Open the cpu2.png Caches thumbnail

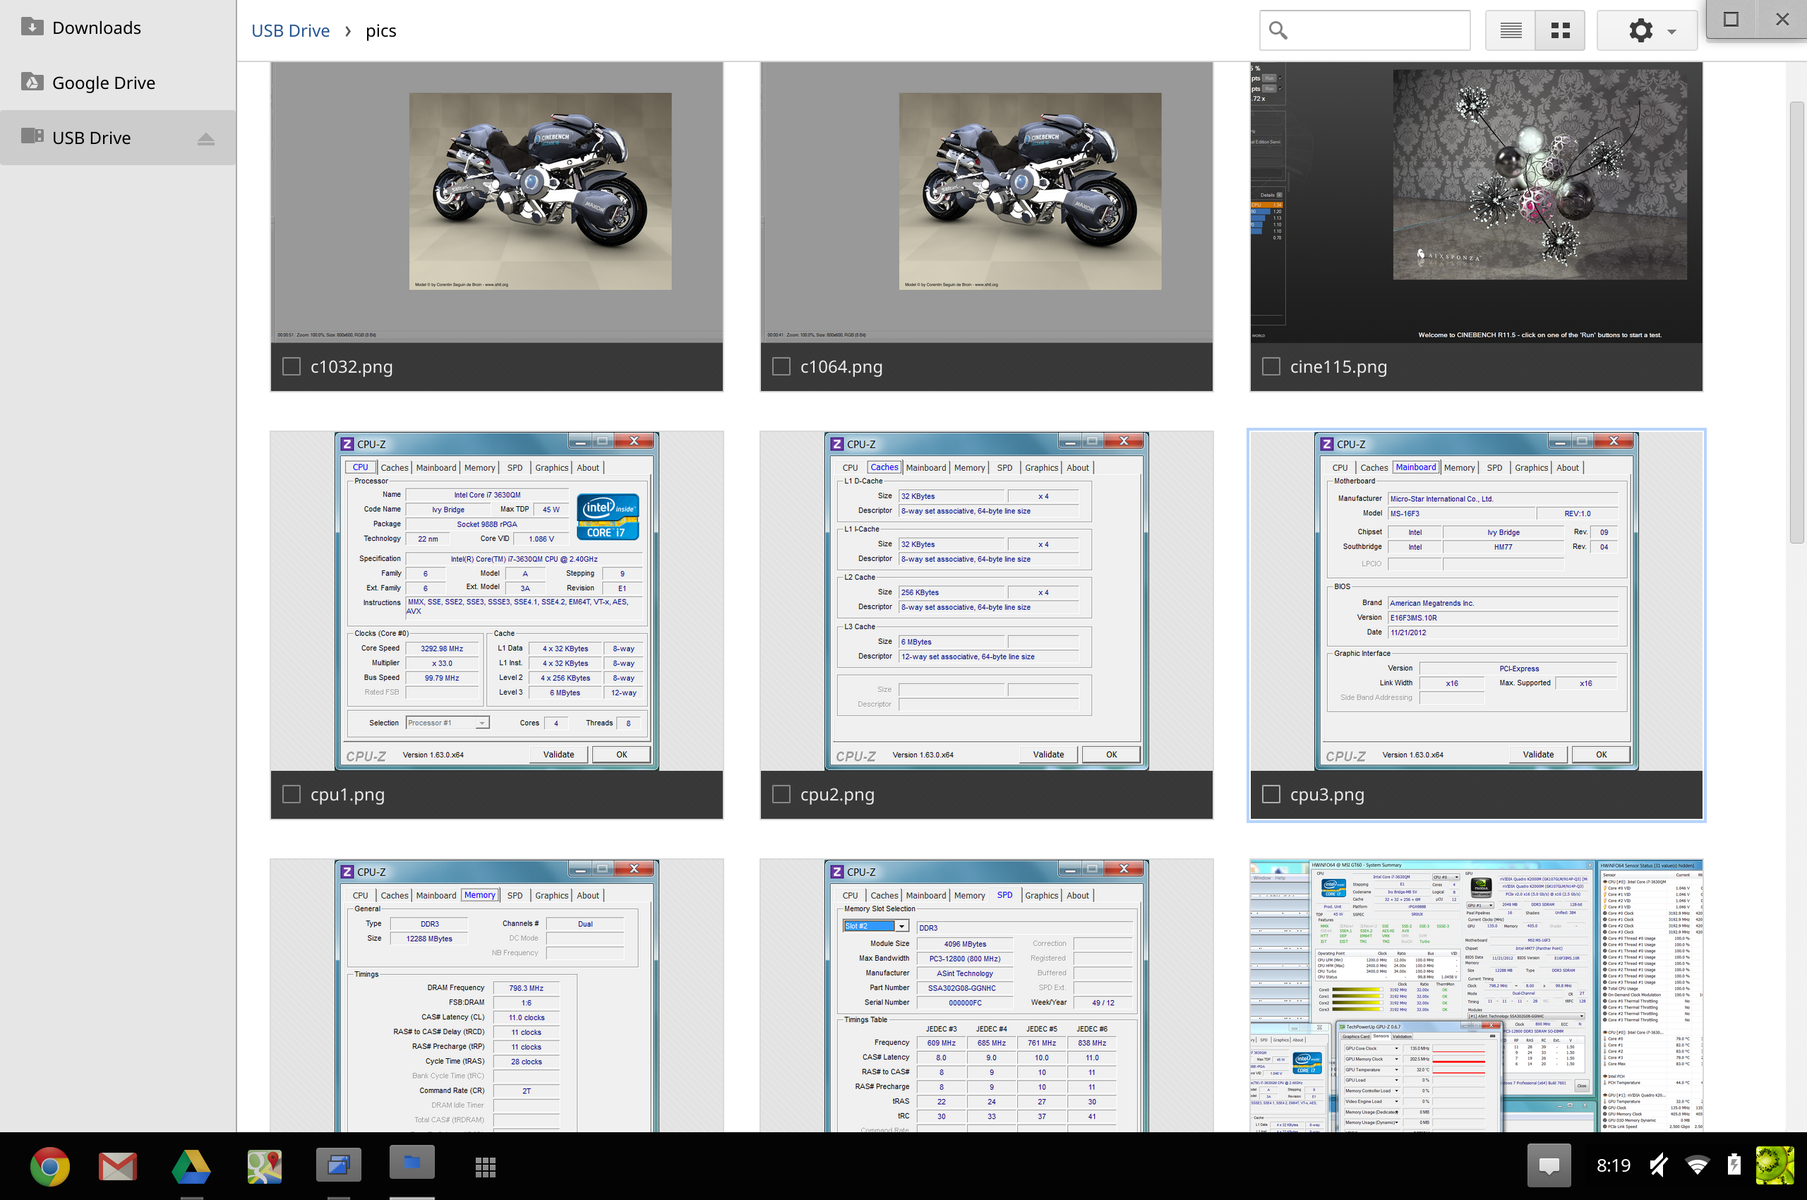[x=987, y=601]
